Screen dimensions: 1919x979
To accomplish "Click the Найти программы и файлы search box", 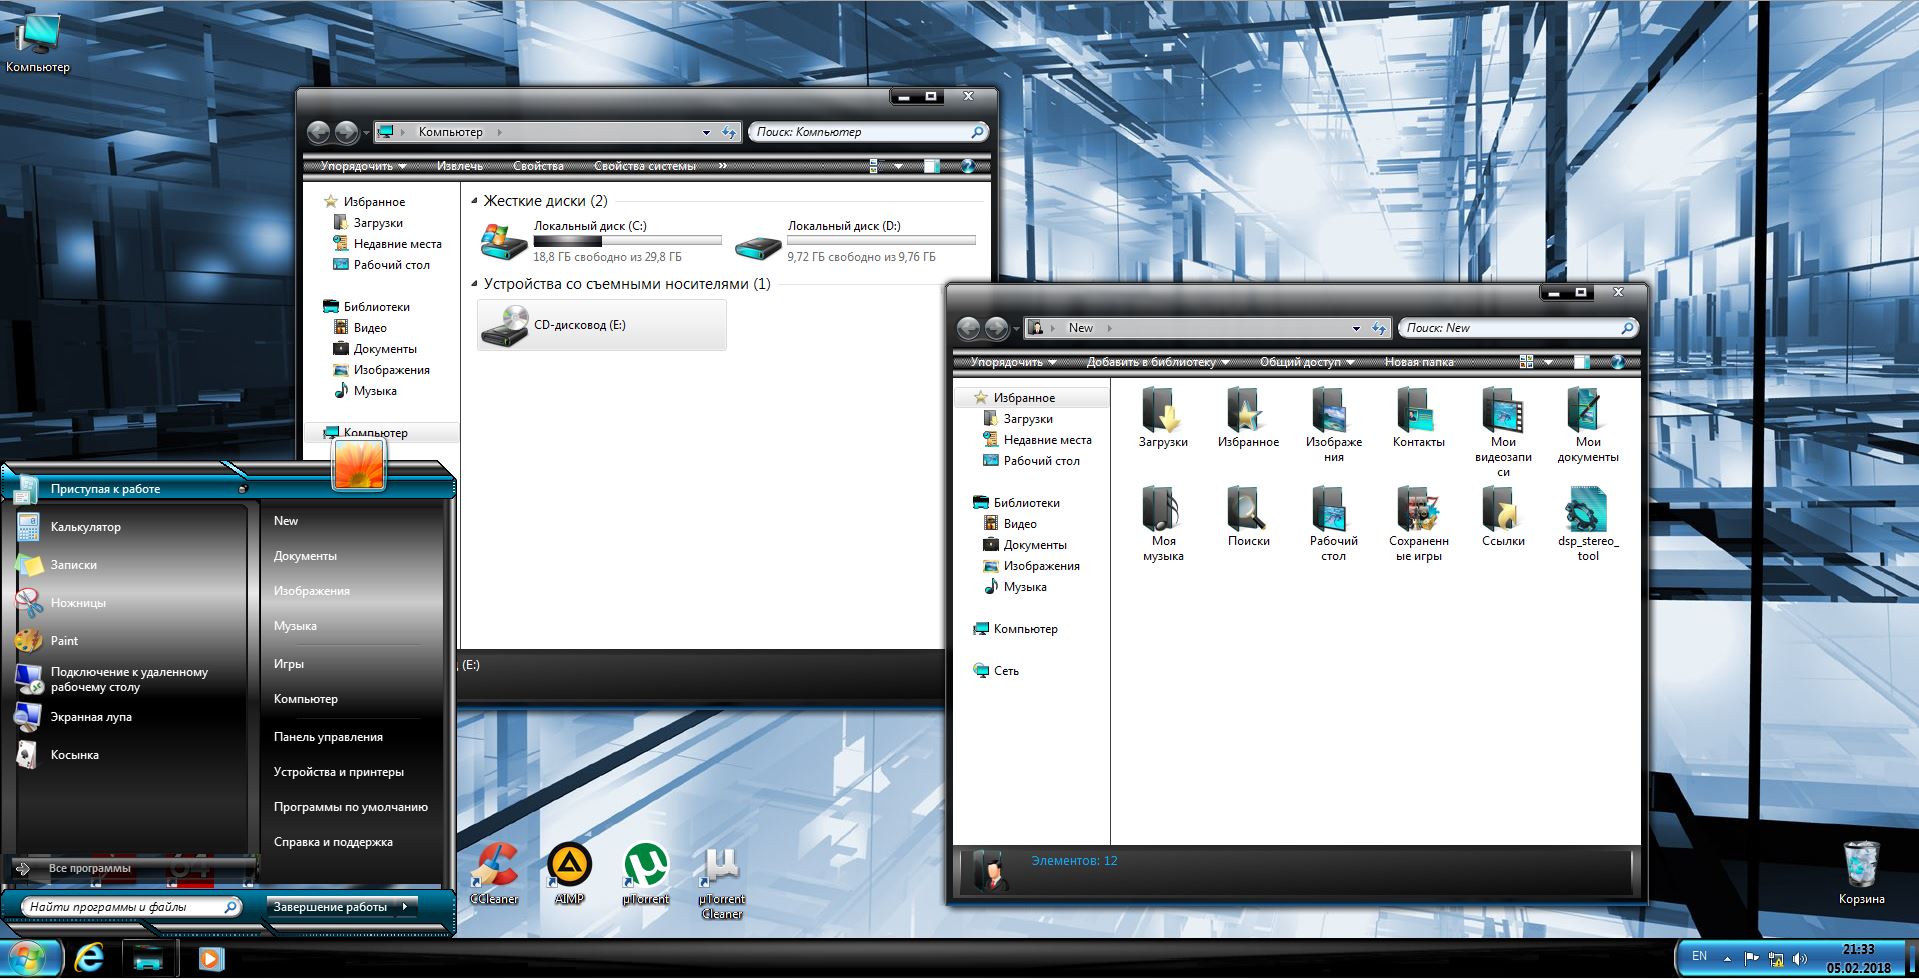I will tap(133, 907).
